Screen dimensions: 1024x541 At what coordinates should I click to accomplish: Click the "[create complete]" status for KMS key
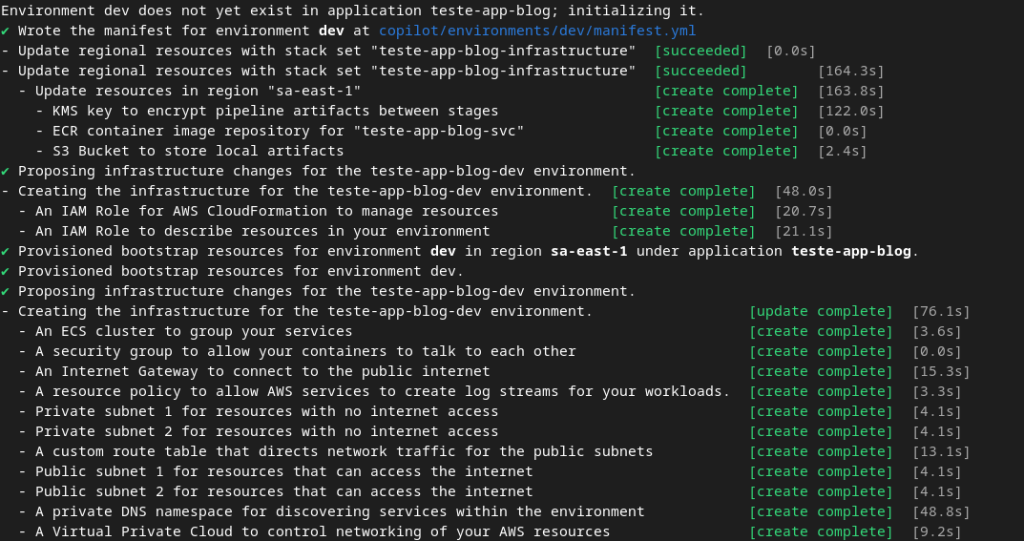[726, 111]
